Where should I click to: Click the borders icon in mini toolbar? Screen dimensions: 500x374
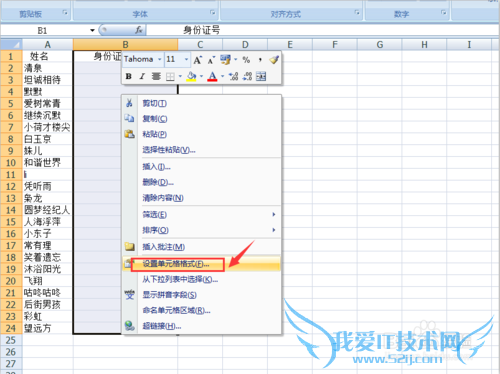pos(170,77)
